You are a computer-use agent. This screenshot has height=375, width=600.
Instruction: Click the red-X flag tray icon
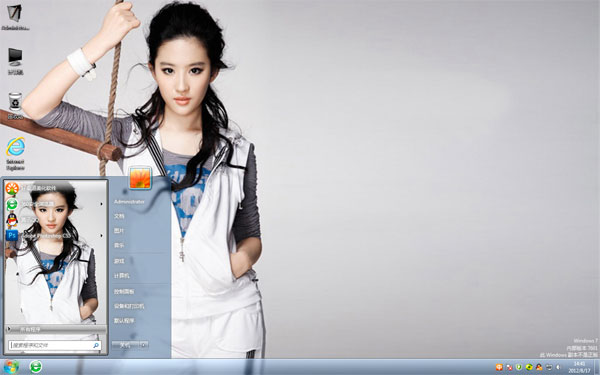509,367
